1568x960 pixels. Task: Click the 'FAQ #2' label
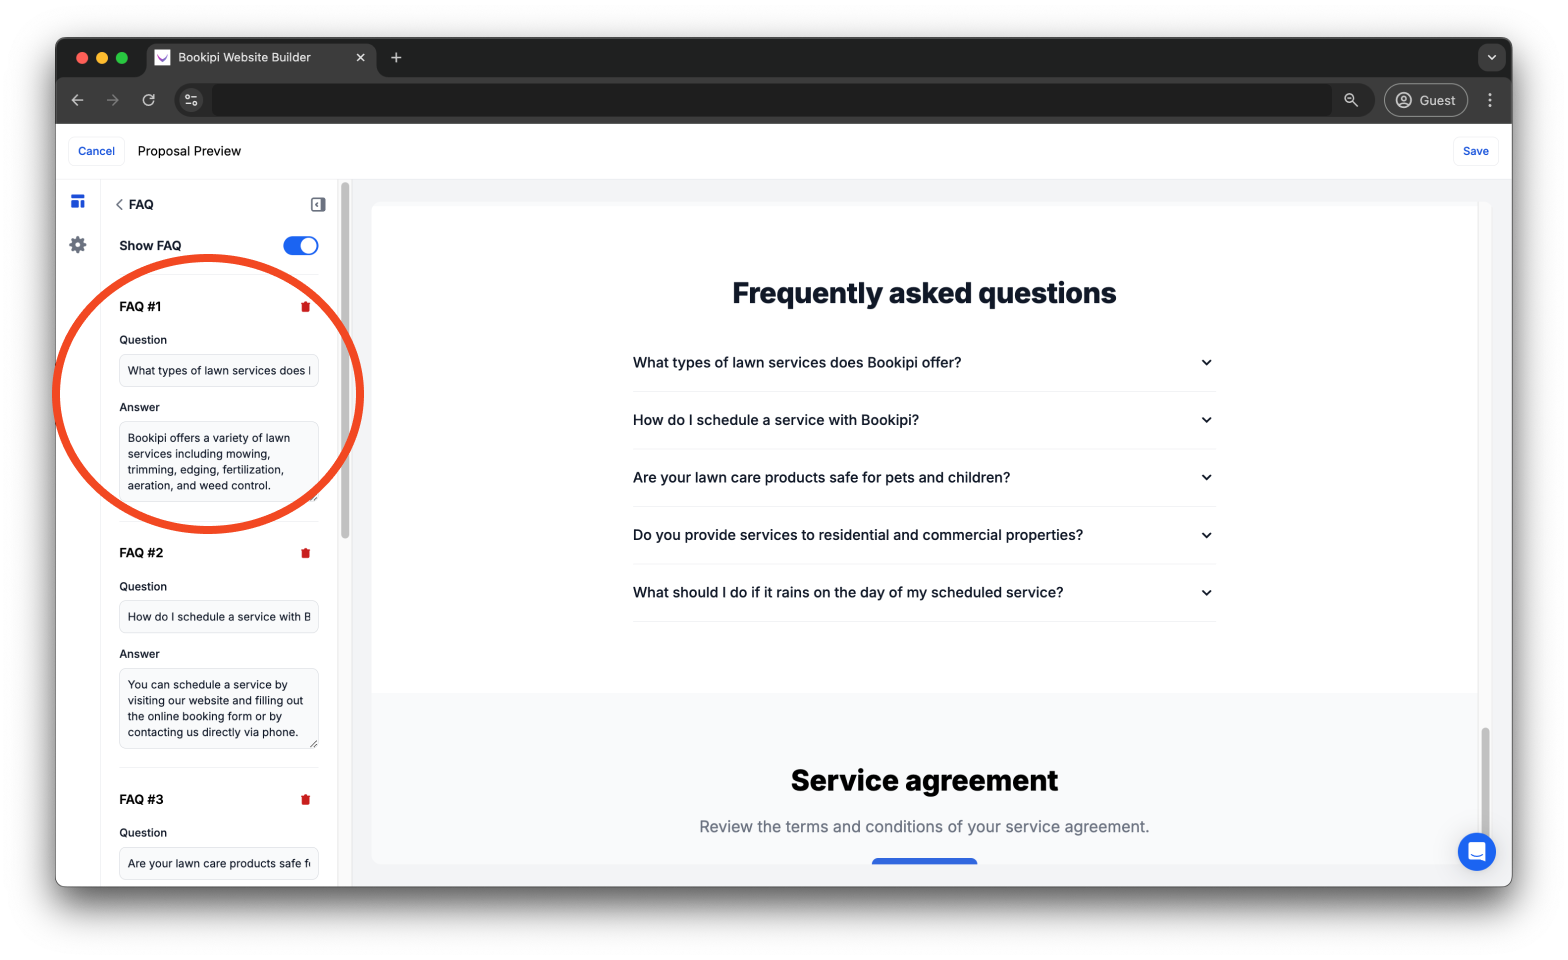click(141, 553)
